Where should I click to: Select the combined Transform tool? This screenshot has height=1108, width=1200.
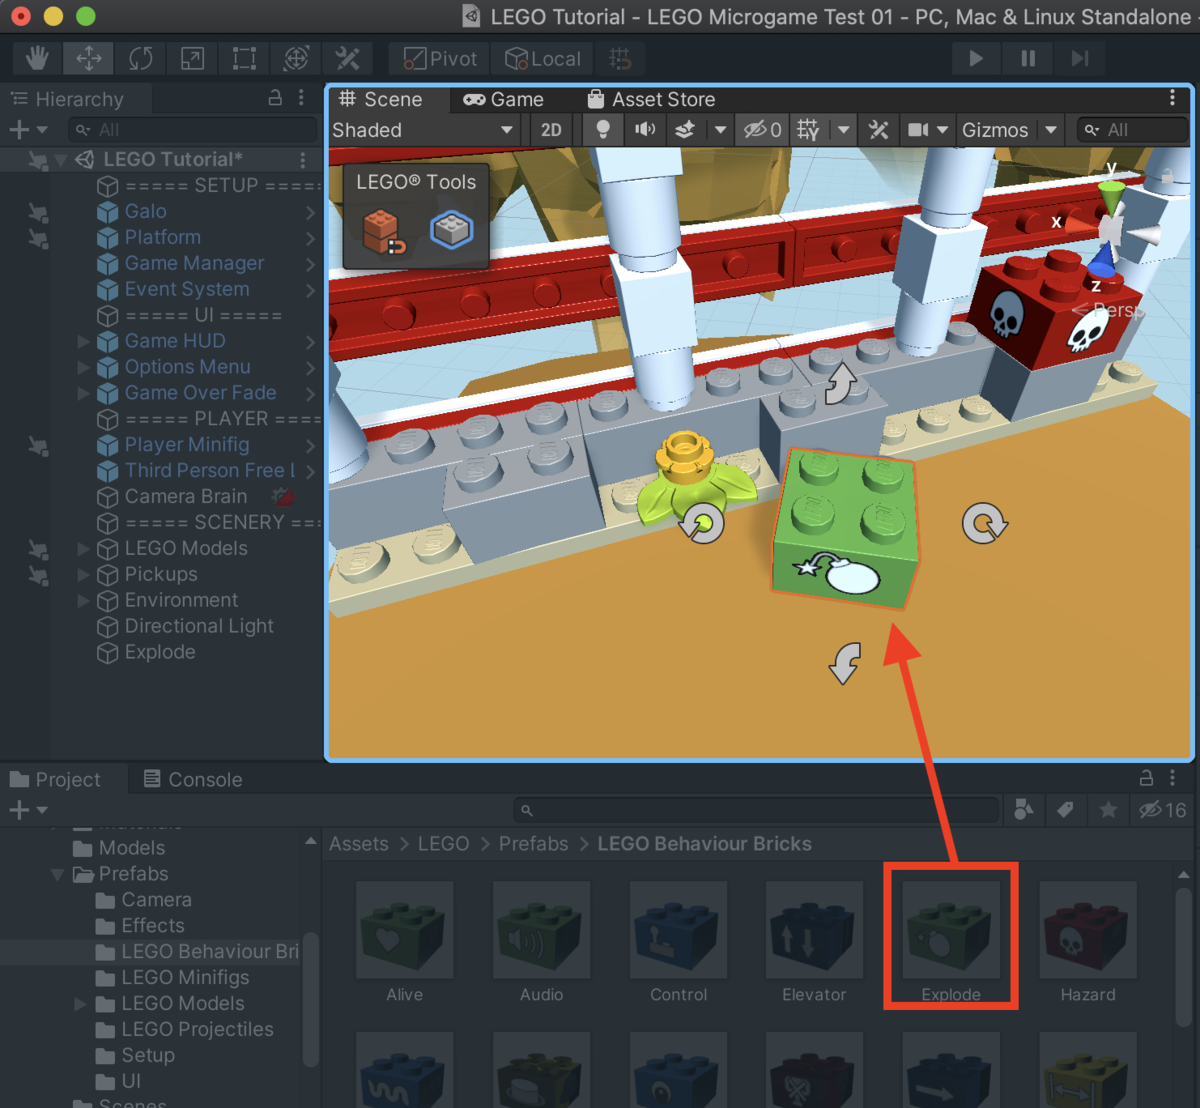[296, 58]
